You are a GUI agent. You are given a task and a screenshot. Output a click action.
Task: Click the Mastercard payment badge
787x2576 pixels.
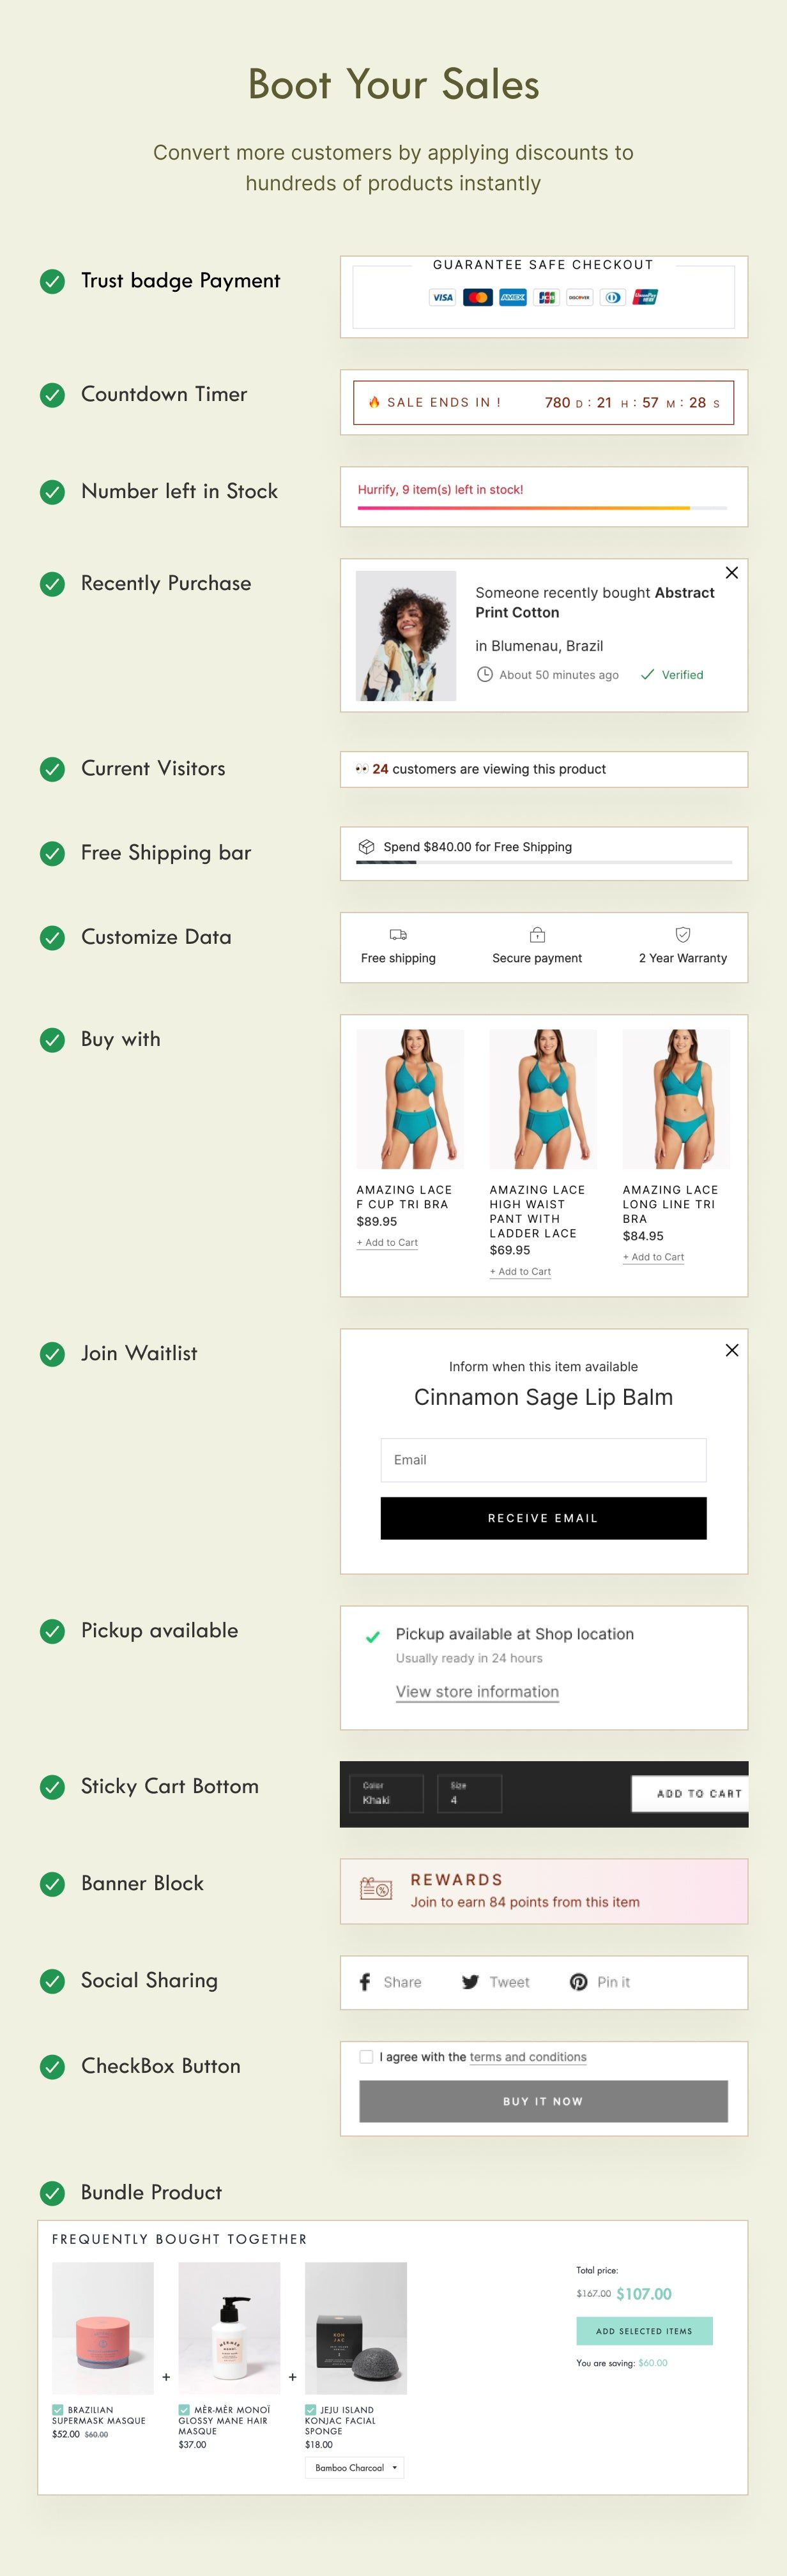[478, 297]
